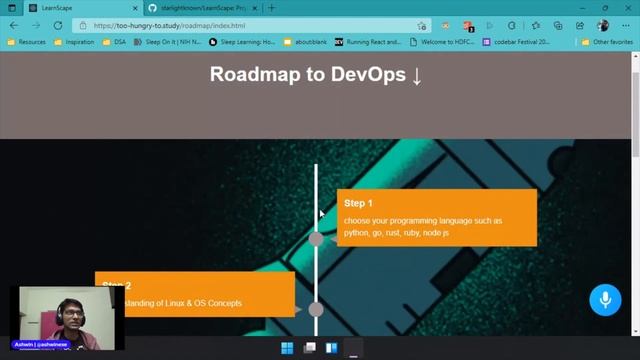Click the scrollbar up arrow
Image resolution: width=640 pixels, height=360 pixels.
(636, 56)
